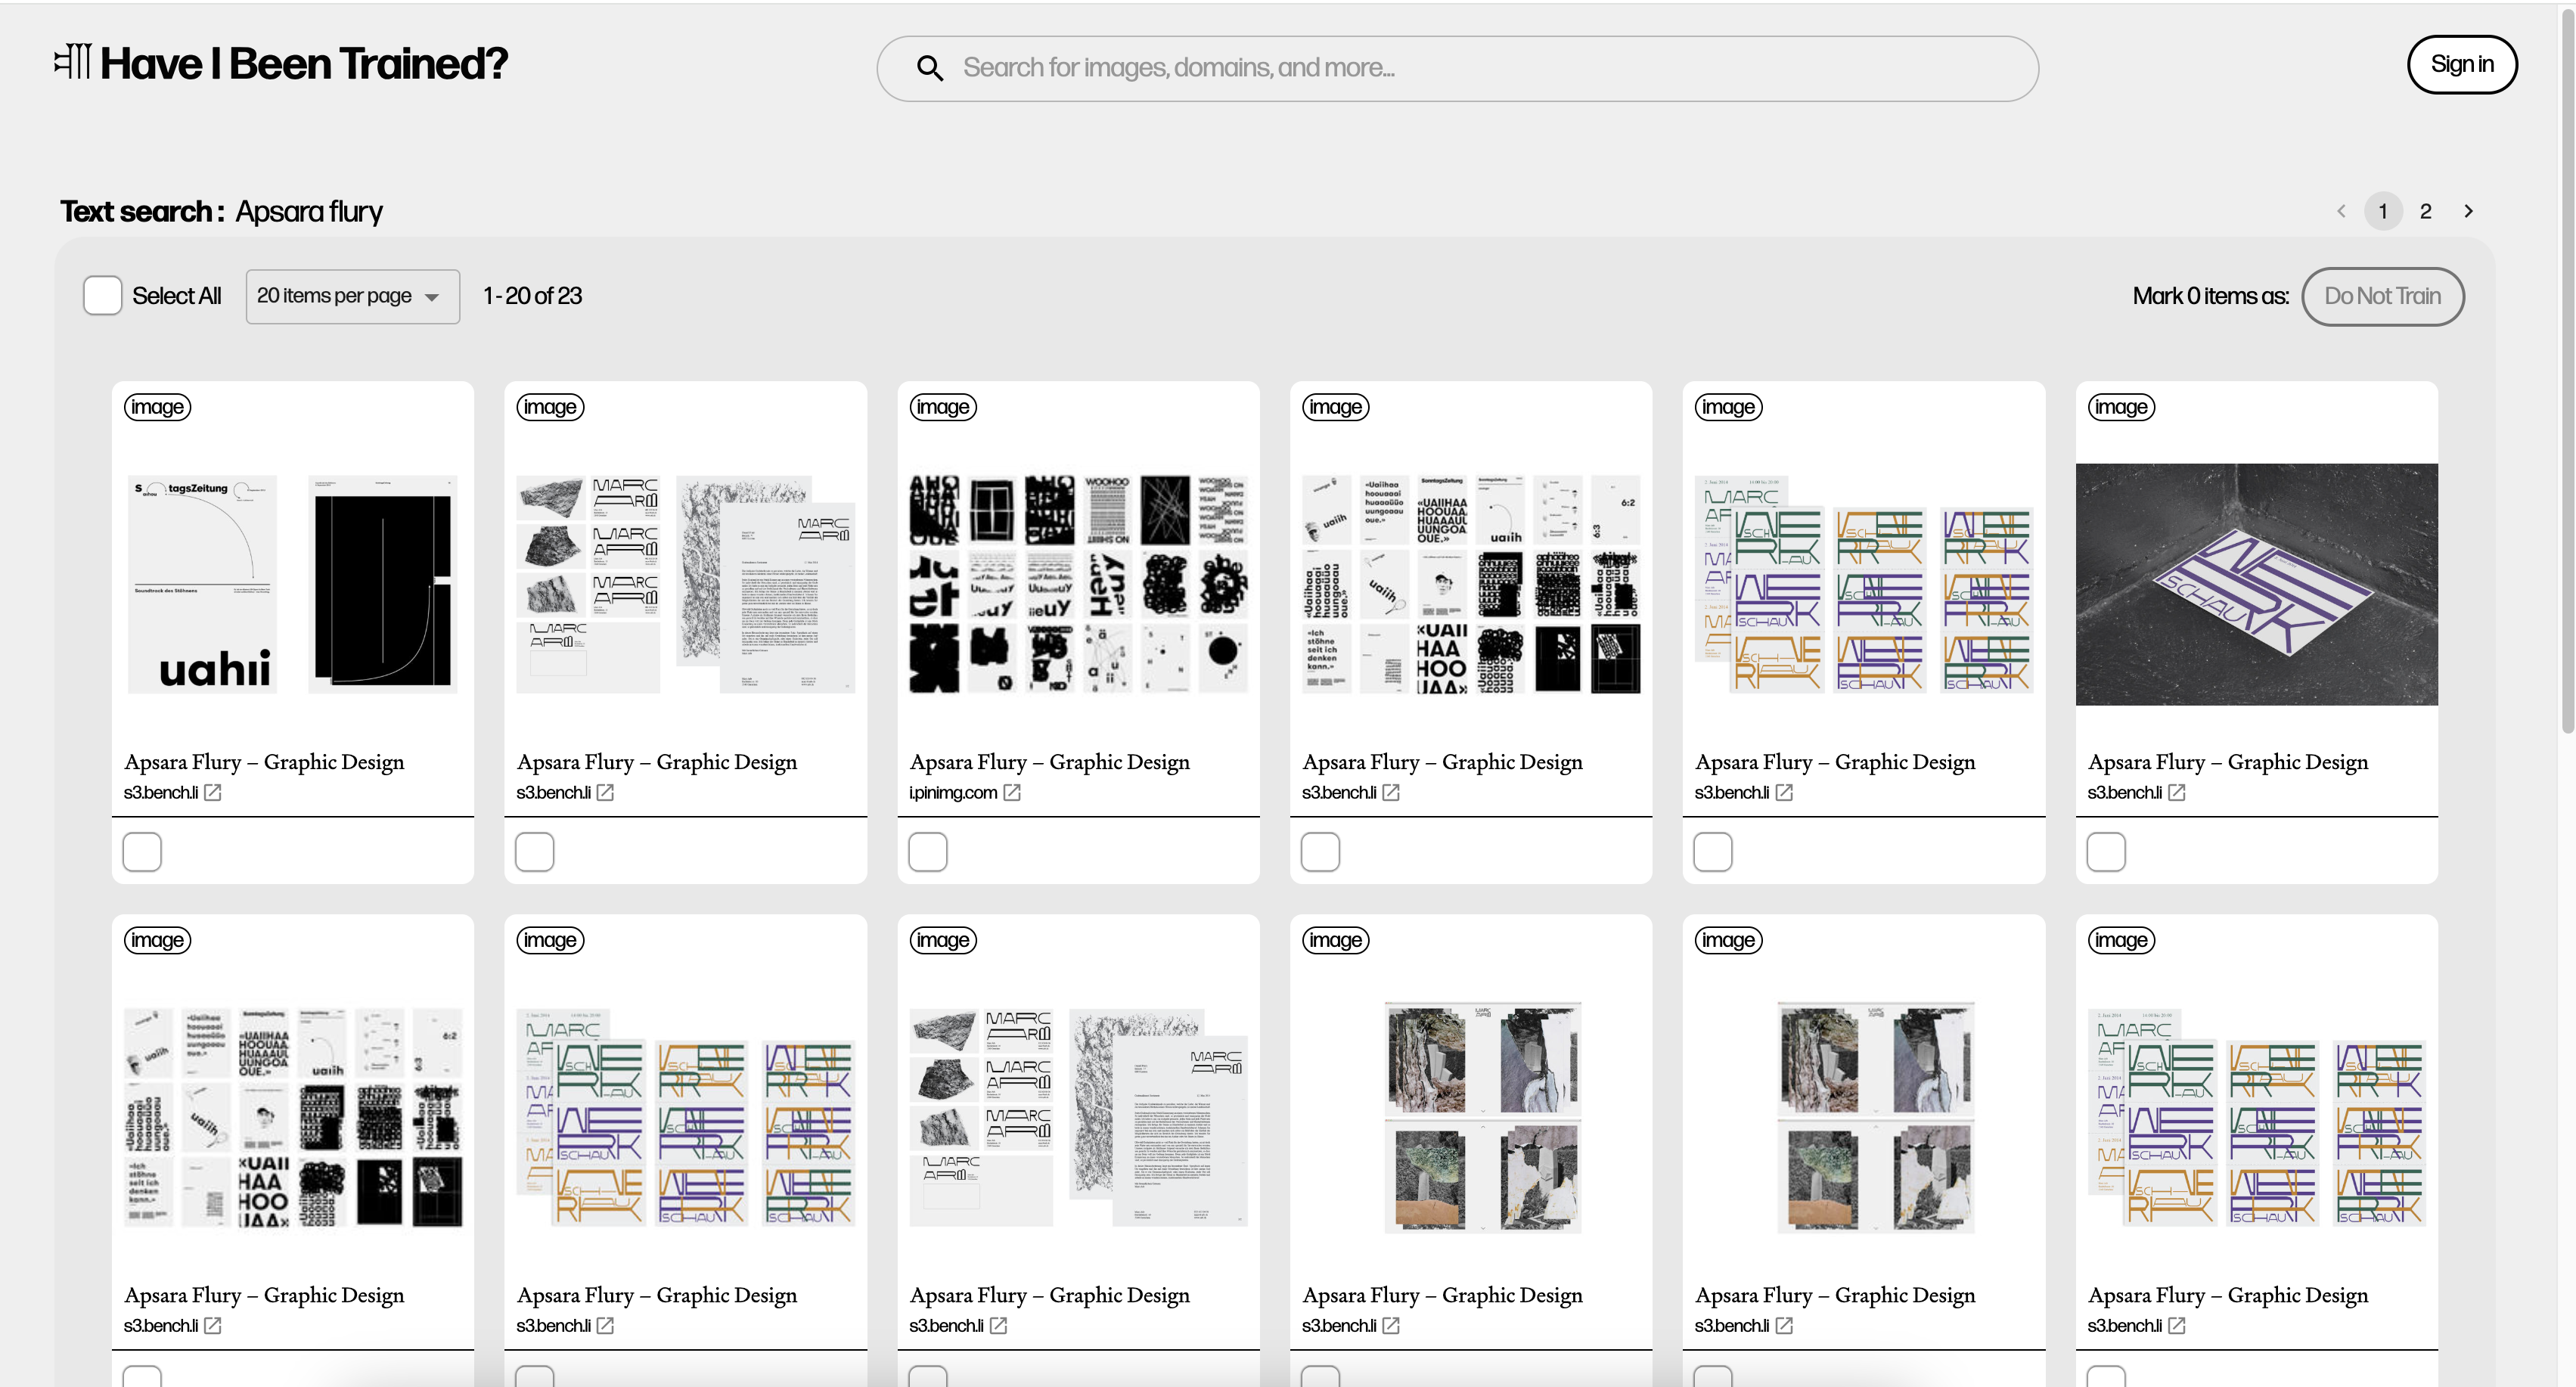Click the image badge on the i.pinimg.com card

[x=943, y=407]
